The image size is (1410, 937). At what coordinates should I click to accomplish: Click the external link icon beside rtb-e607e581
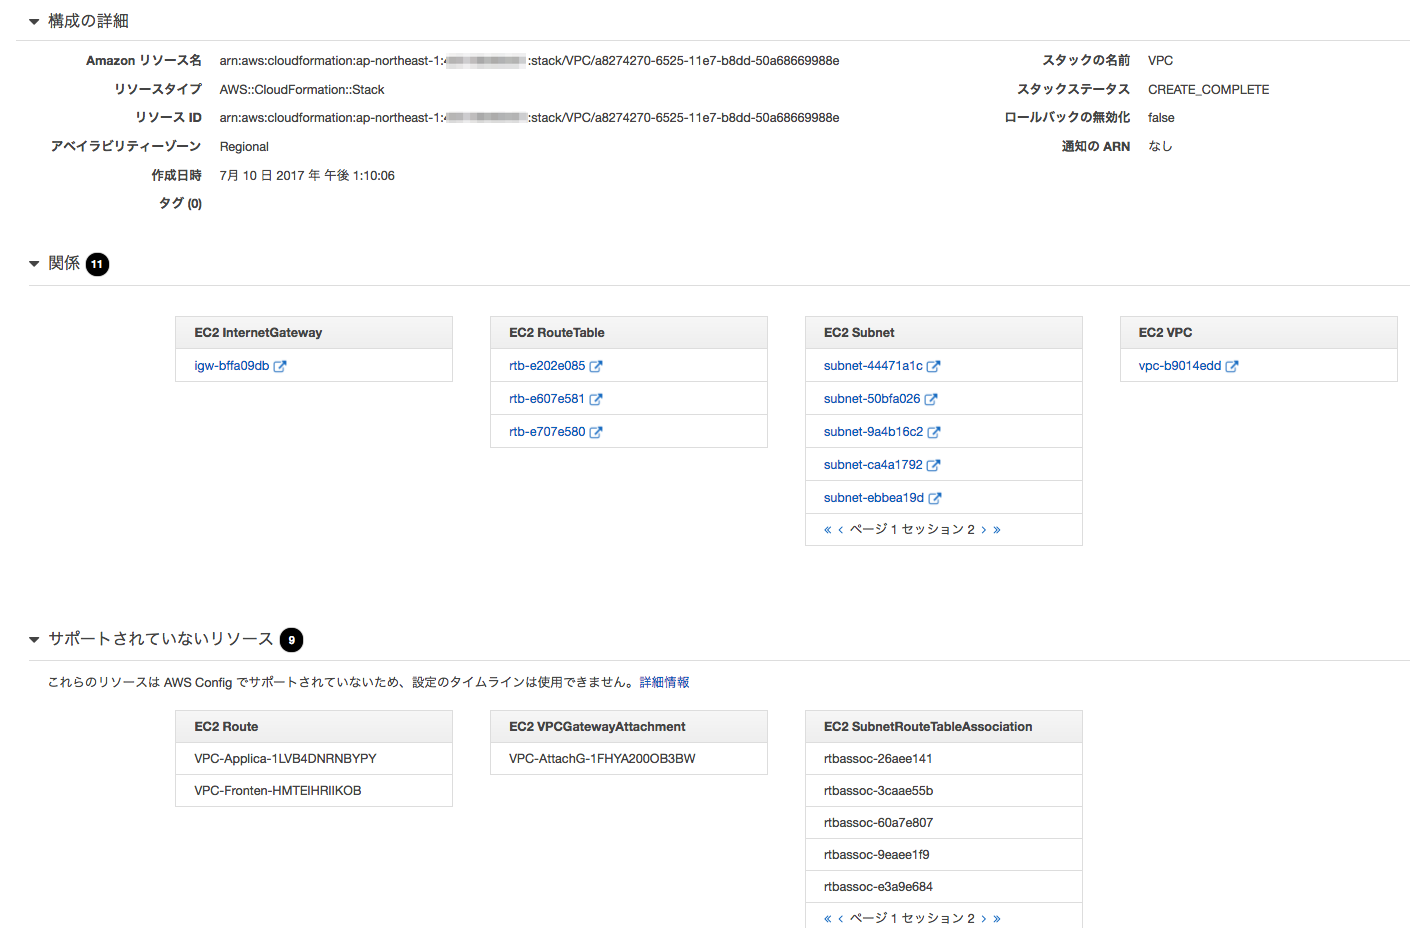(x=595, y=399)
